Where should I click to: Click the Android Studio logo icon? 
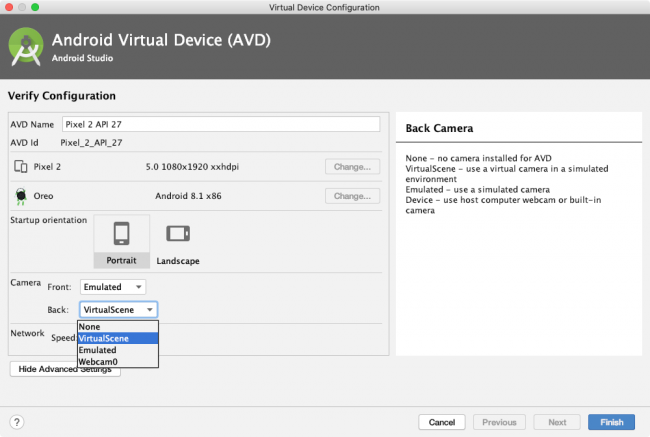pos(24,46)
